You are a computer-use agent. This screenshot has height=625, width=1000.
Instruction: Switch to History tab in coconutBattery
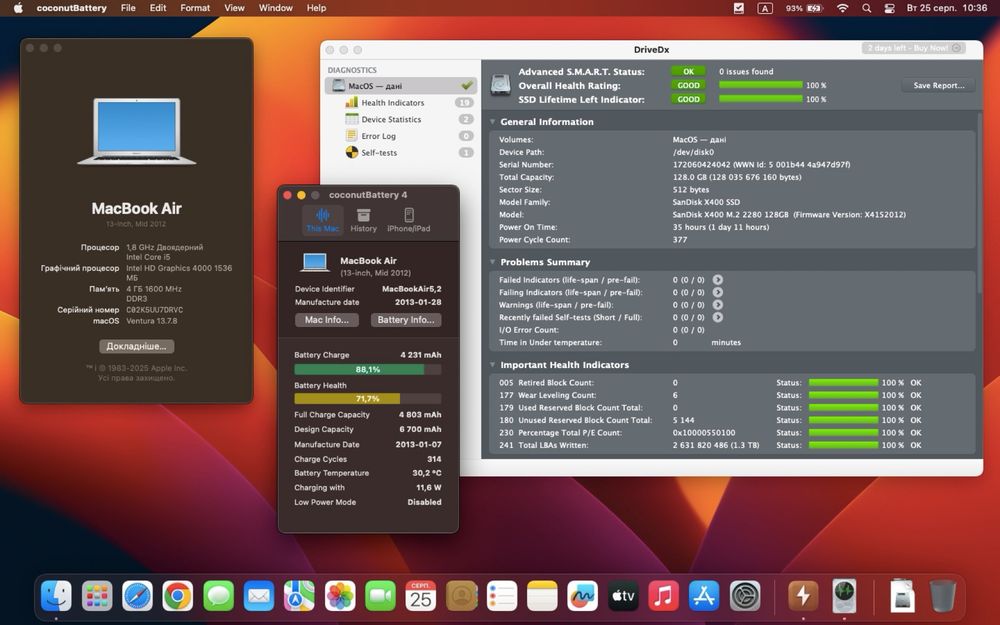(x=364, y=220)
